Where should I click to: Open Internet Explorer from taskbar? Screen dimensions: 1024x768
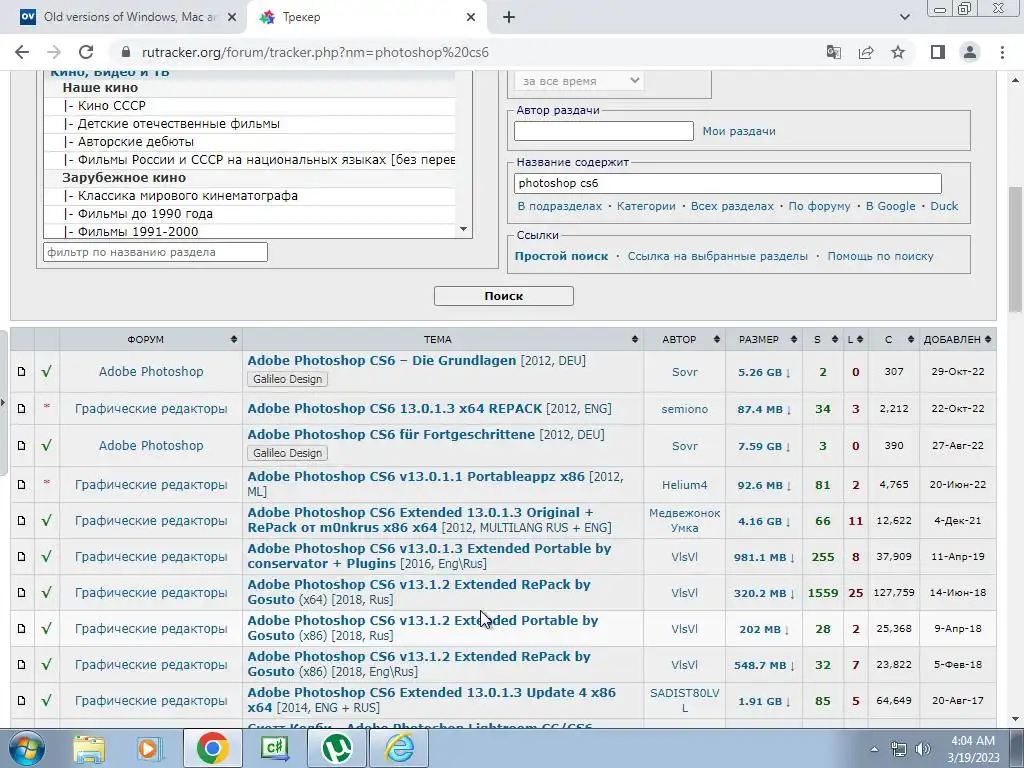point(399,748)
